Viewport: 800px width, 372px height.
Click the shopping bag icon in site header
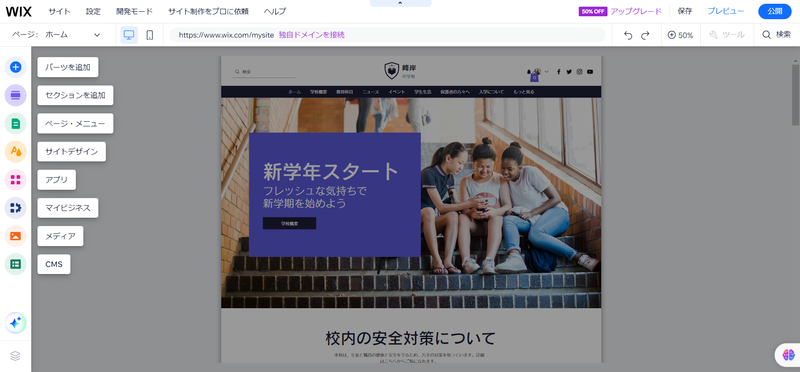click(534, 77)
